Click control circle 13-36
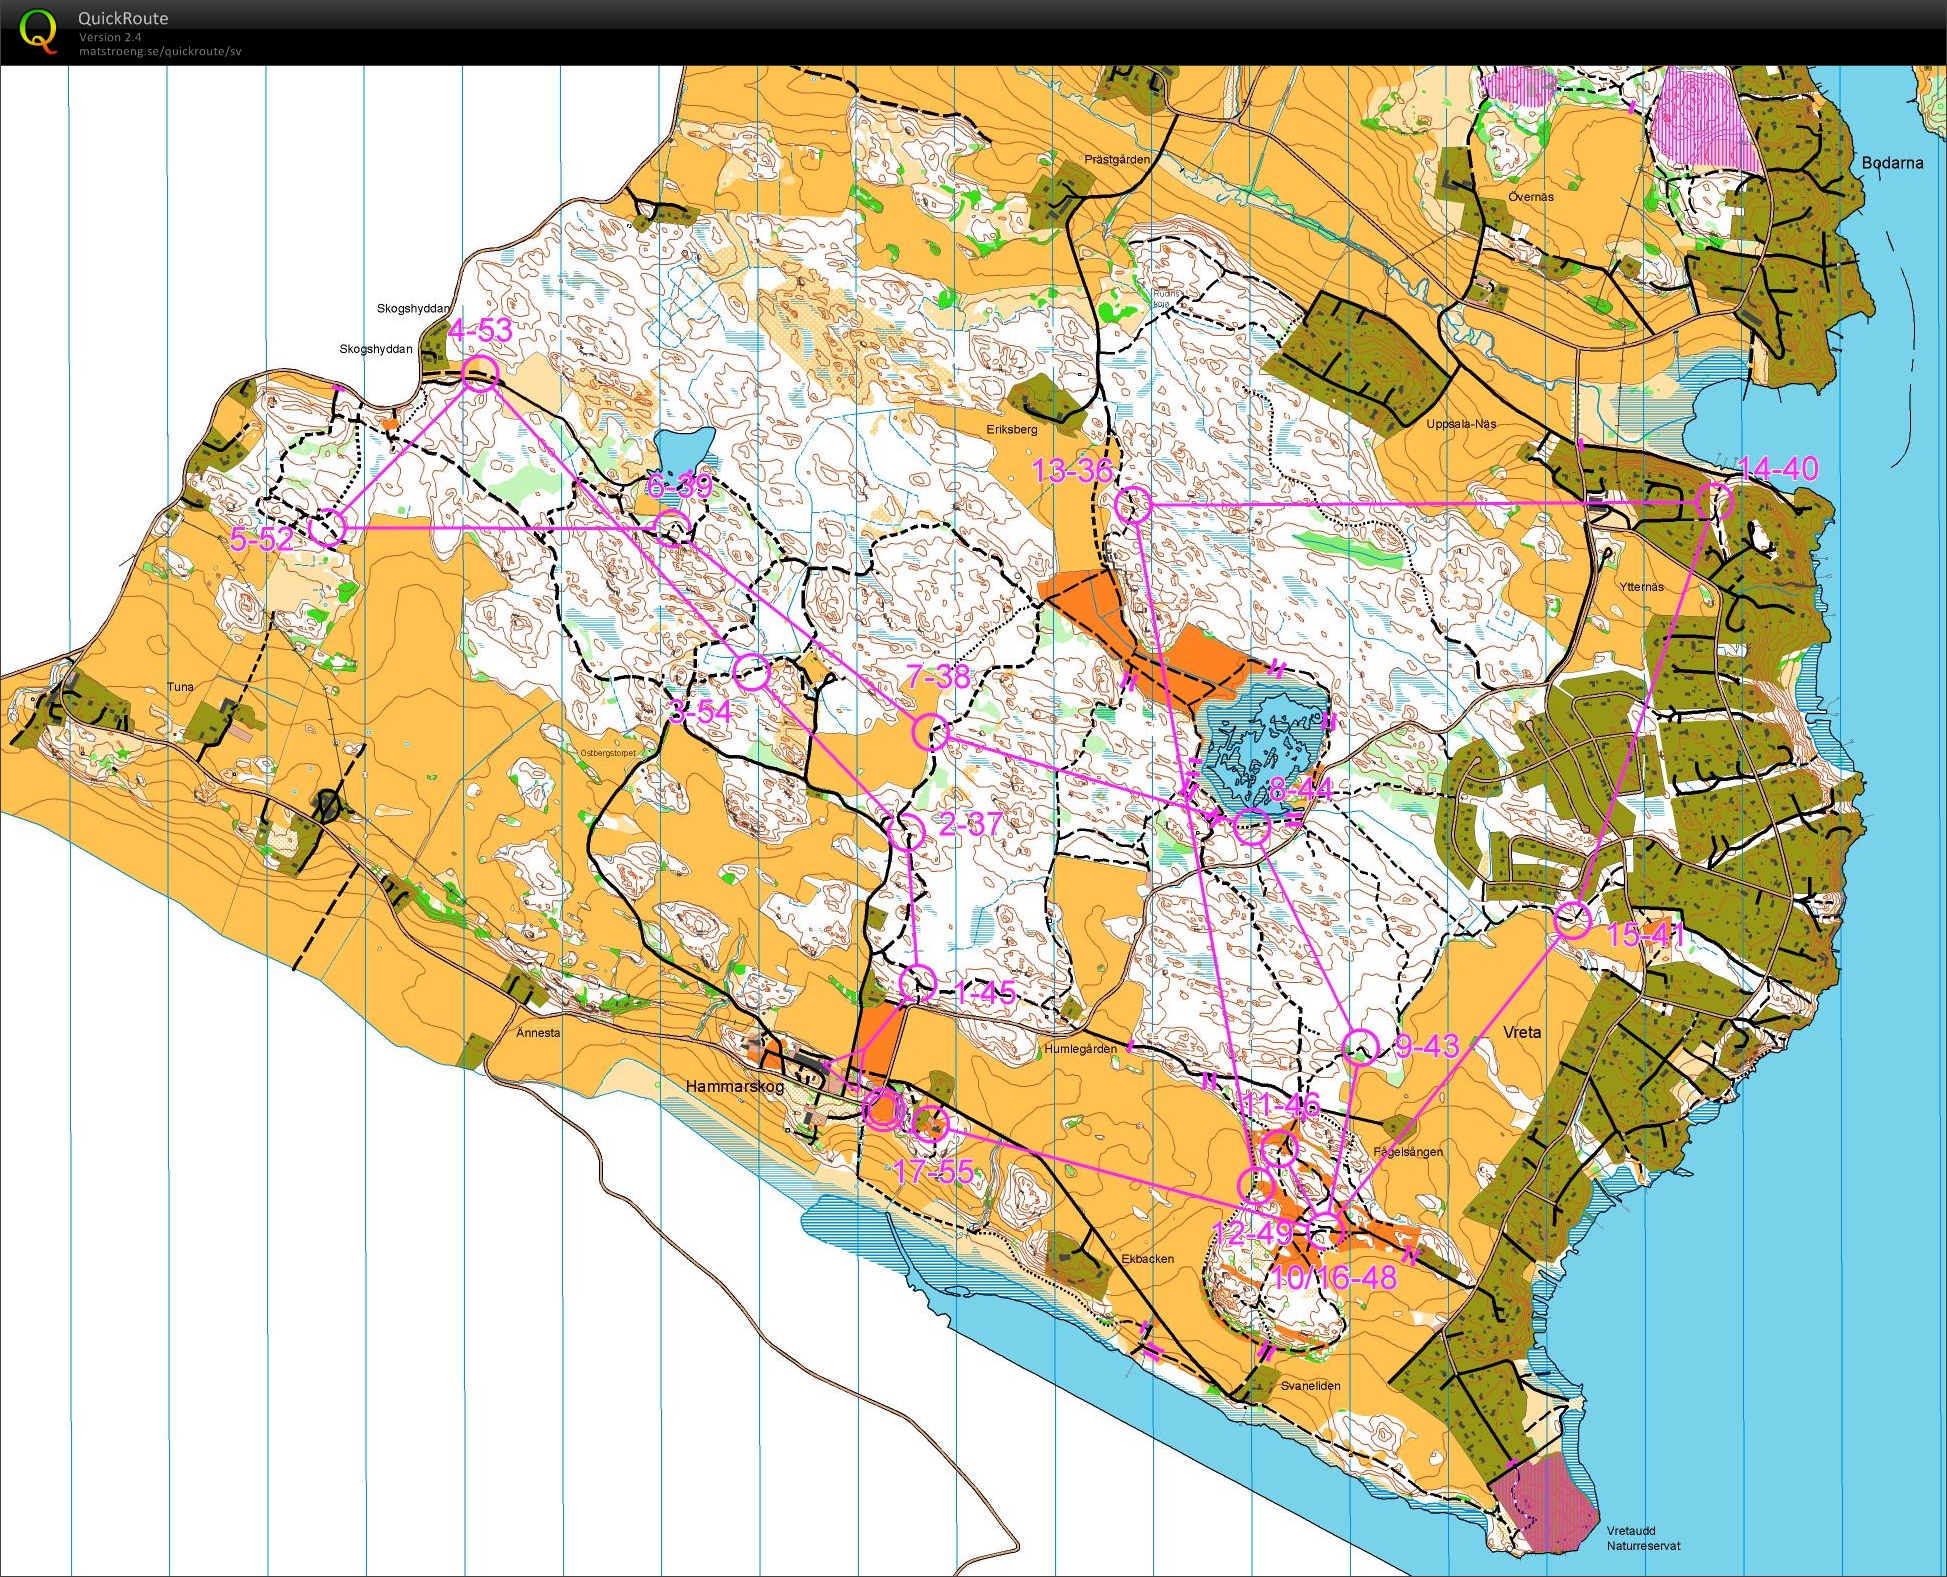This screenshot has width=1947, height=1577. (1133, 505)
